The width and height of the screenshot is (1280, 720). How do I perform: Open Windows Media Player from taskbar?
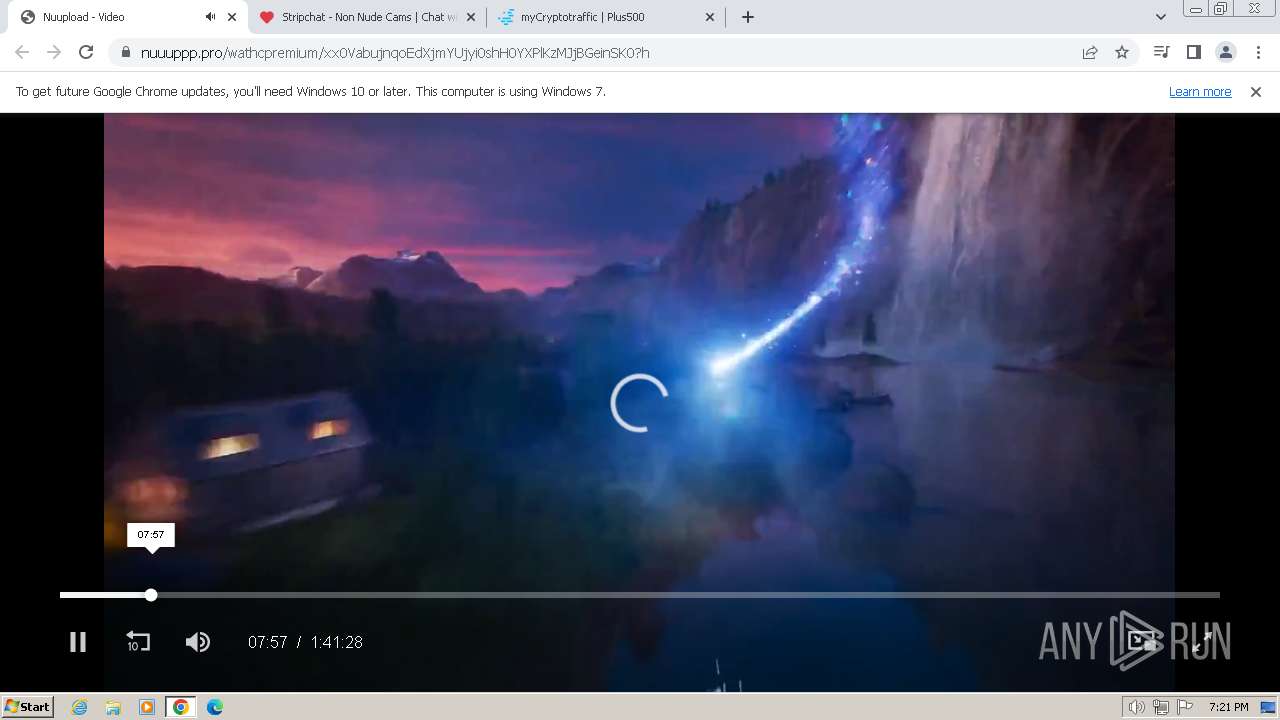147,707
